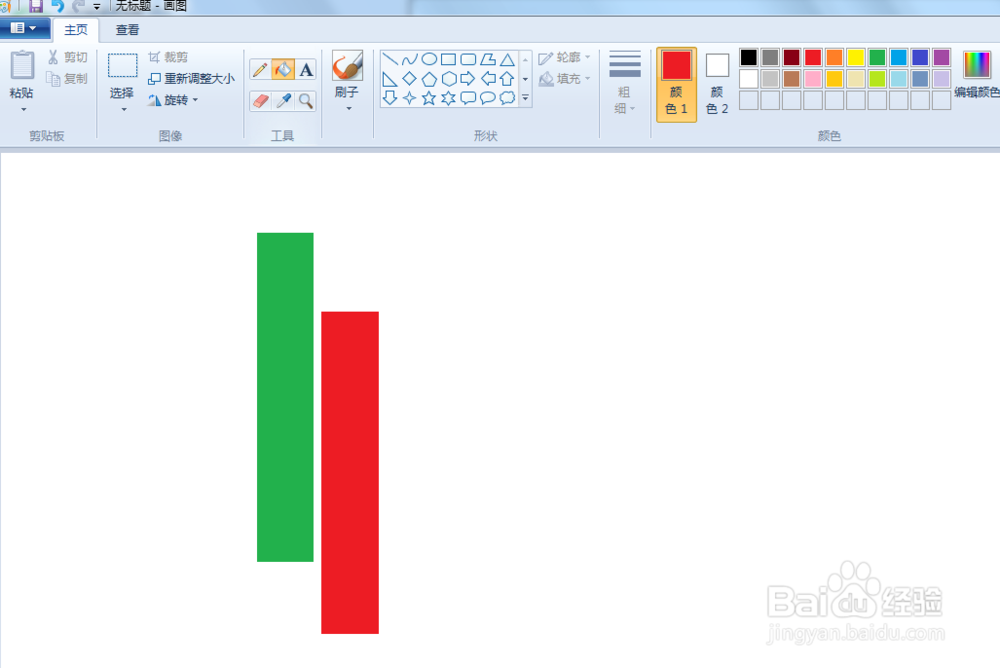Choose the Polygon shape
The width and height of the screenshot is (1000, 668).
(x=488, y=59)
